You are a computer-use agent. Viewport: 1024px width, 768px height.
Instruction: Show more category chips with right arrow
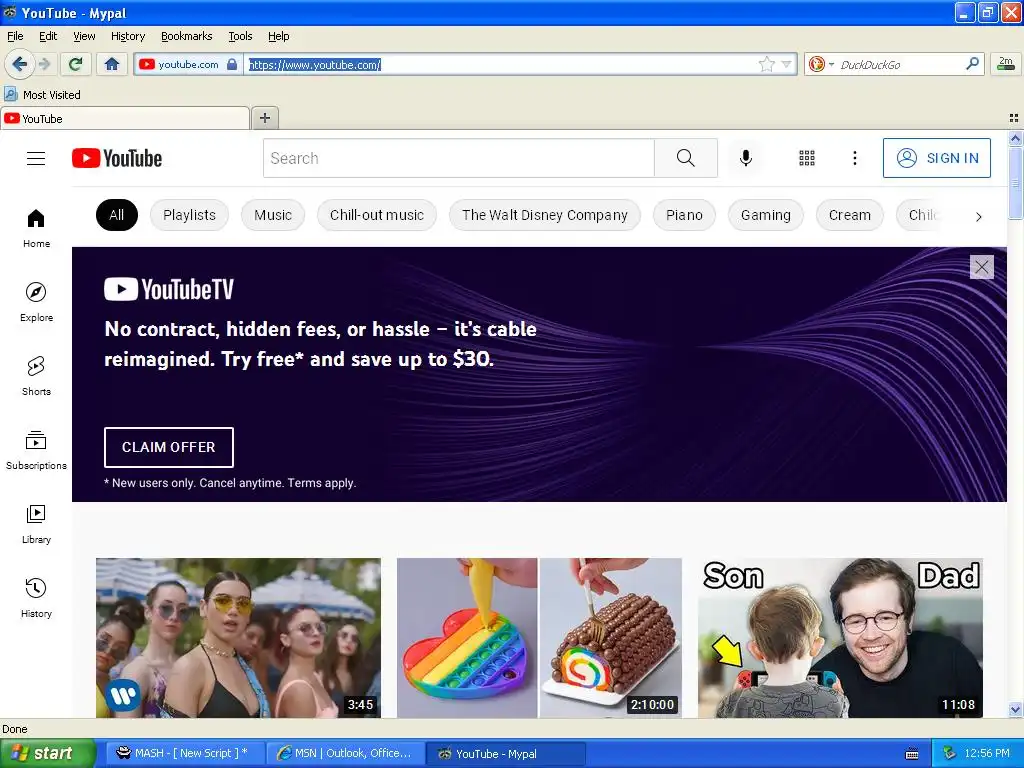(x=978, y=217)
